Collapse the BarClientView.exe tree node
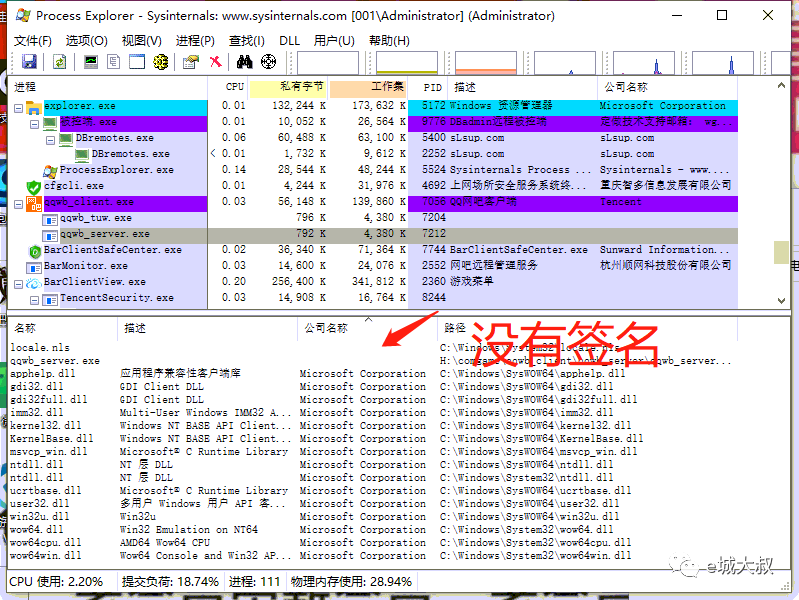Image resolution: width=799 pixels, height=600 pixels. (x=19, y=282)
